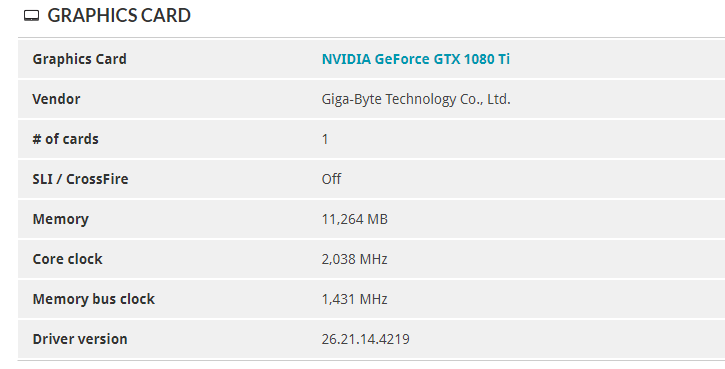
Task: Click the Core clock label
Action: pos(68,259)
